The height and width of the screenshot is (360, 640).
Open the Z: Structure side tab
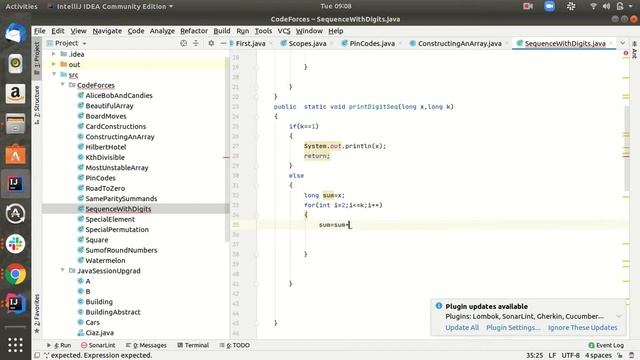pyautogui.click(x=37, y=105)
